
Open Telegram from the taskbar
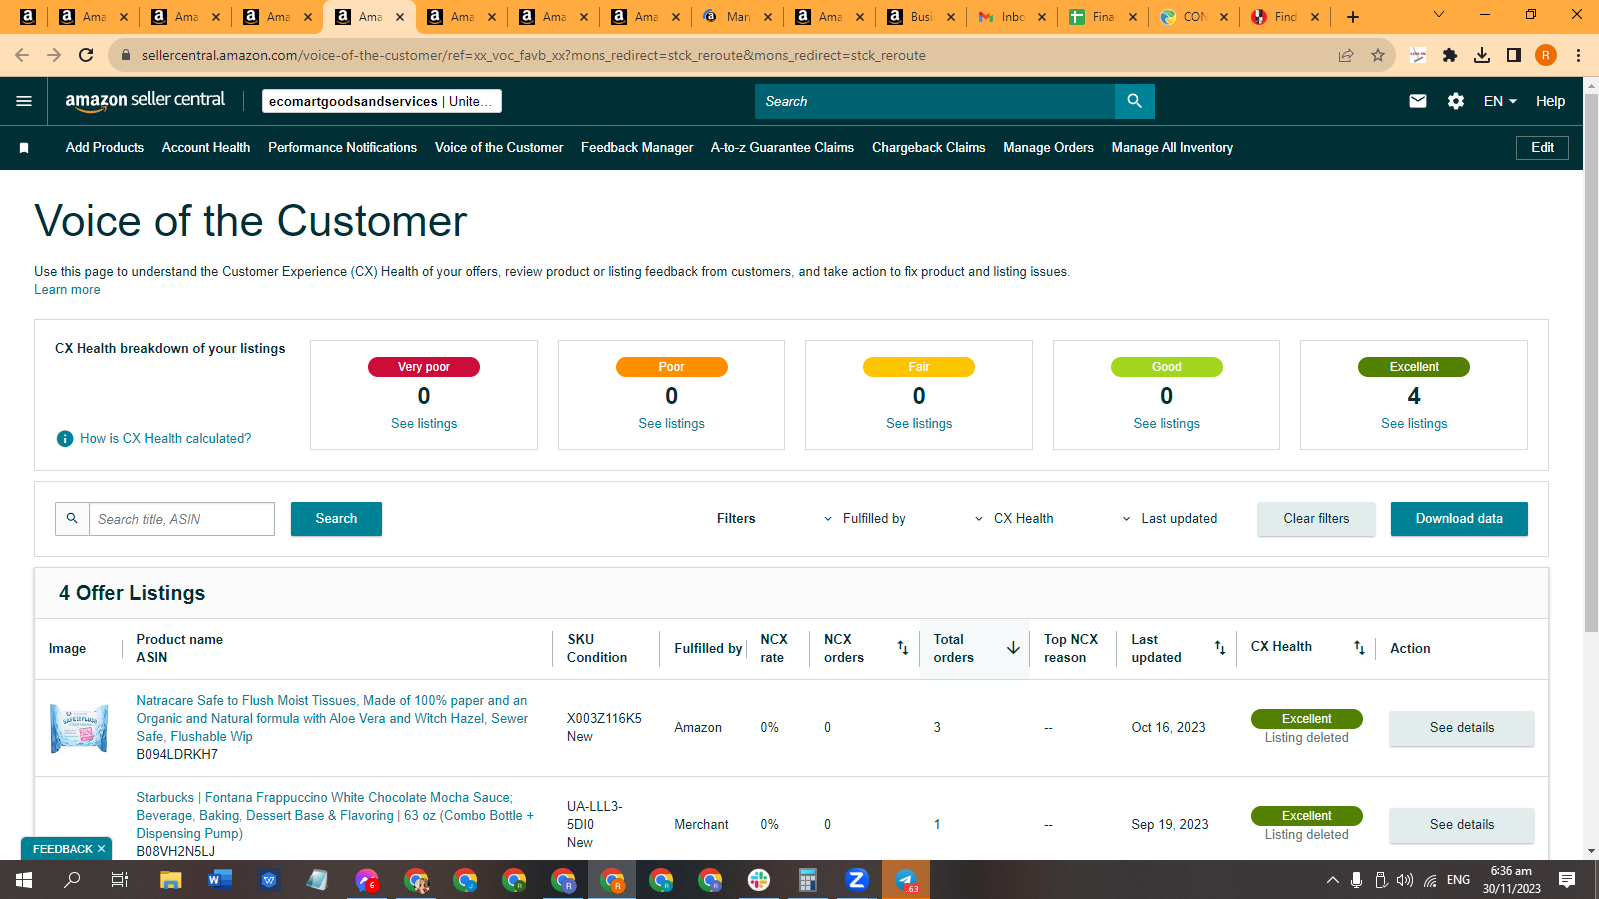[906, 880]
